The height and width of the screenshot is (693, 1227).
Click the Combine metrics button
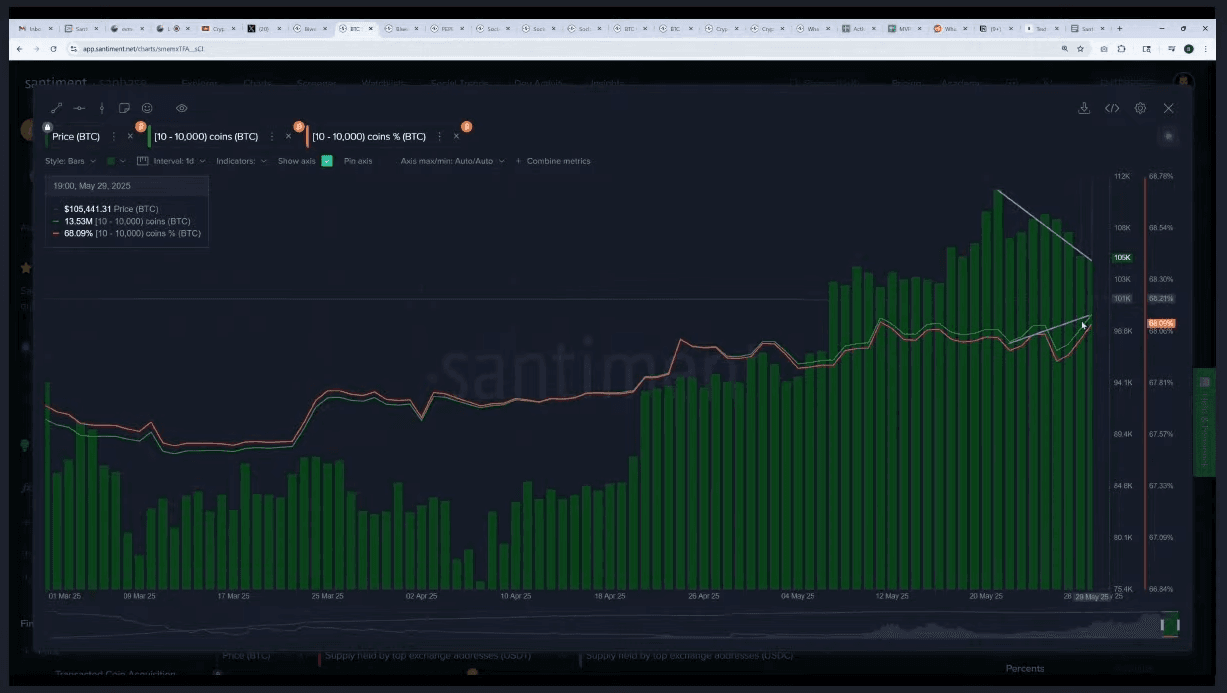click(x=553, y=161)
